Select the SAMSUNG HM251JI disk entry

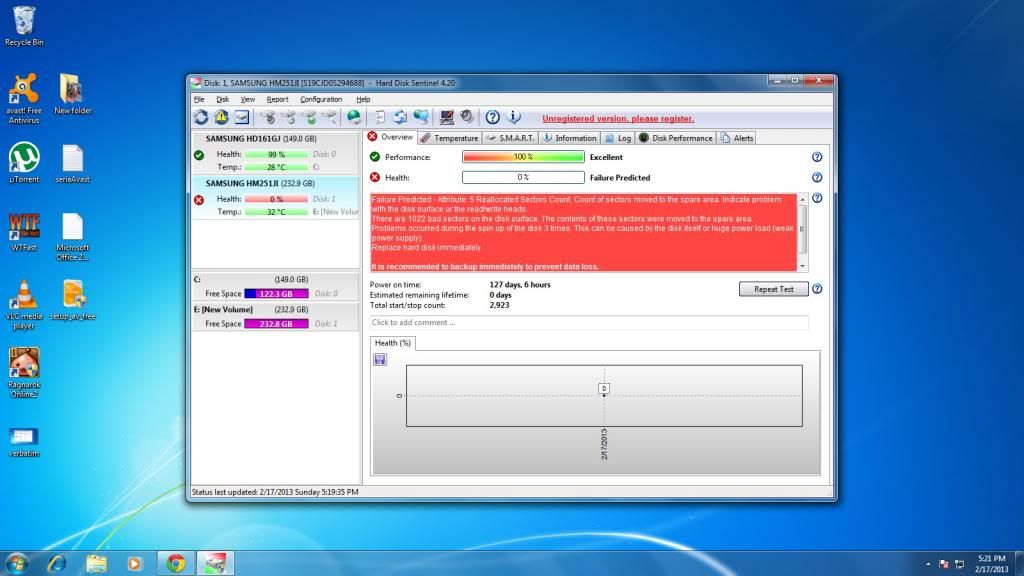275,198
